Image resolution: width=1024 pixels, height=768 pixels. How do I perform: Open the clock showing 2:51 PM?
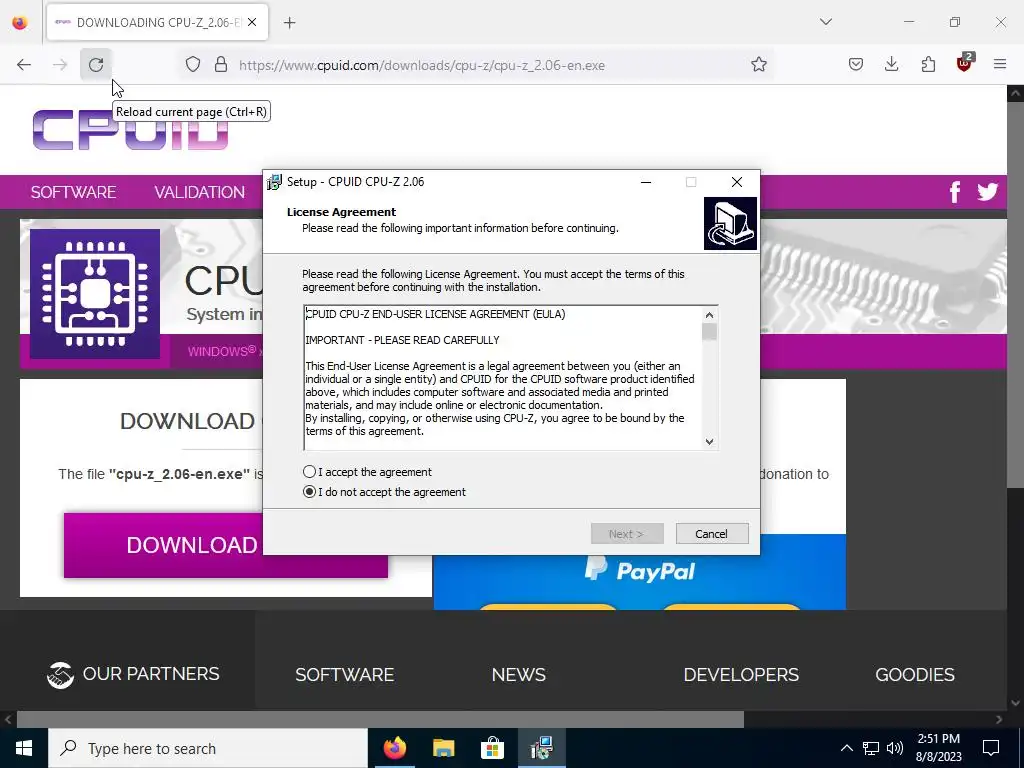[938, 748]
